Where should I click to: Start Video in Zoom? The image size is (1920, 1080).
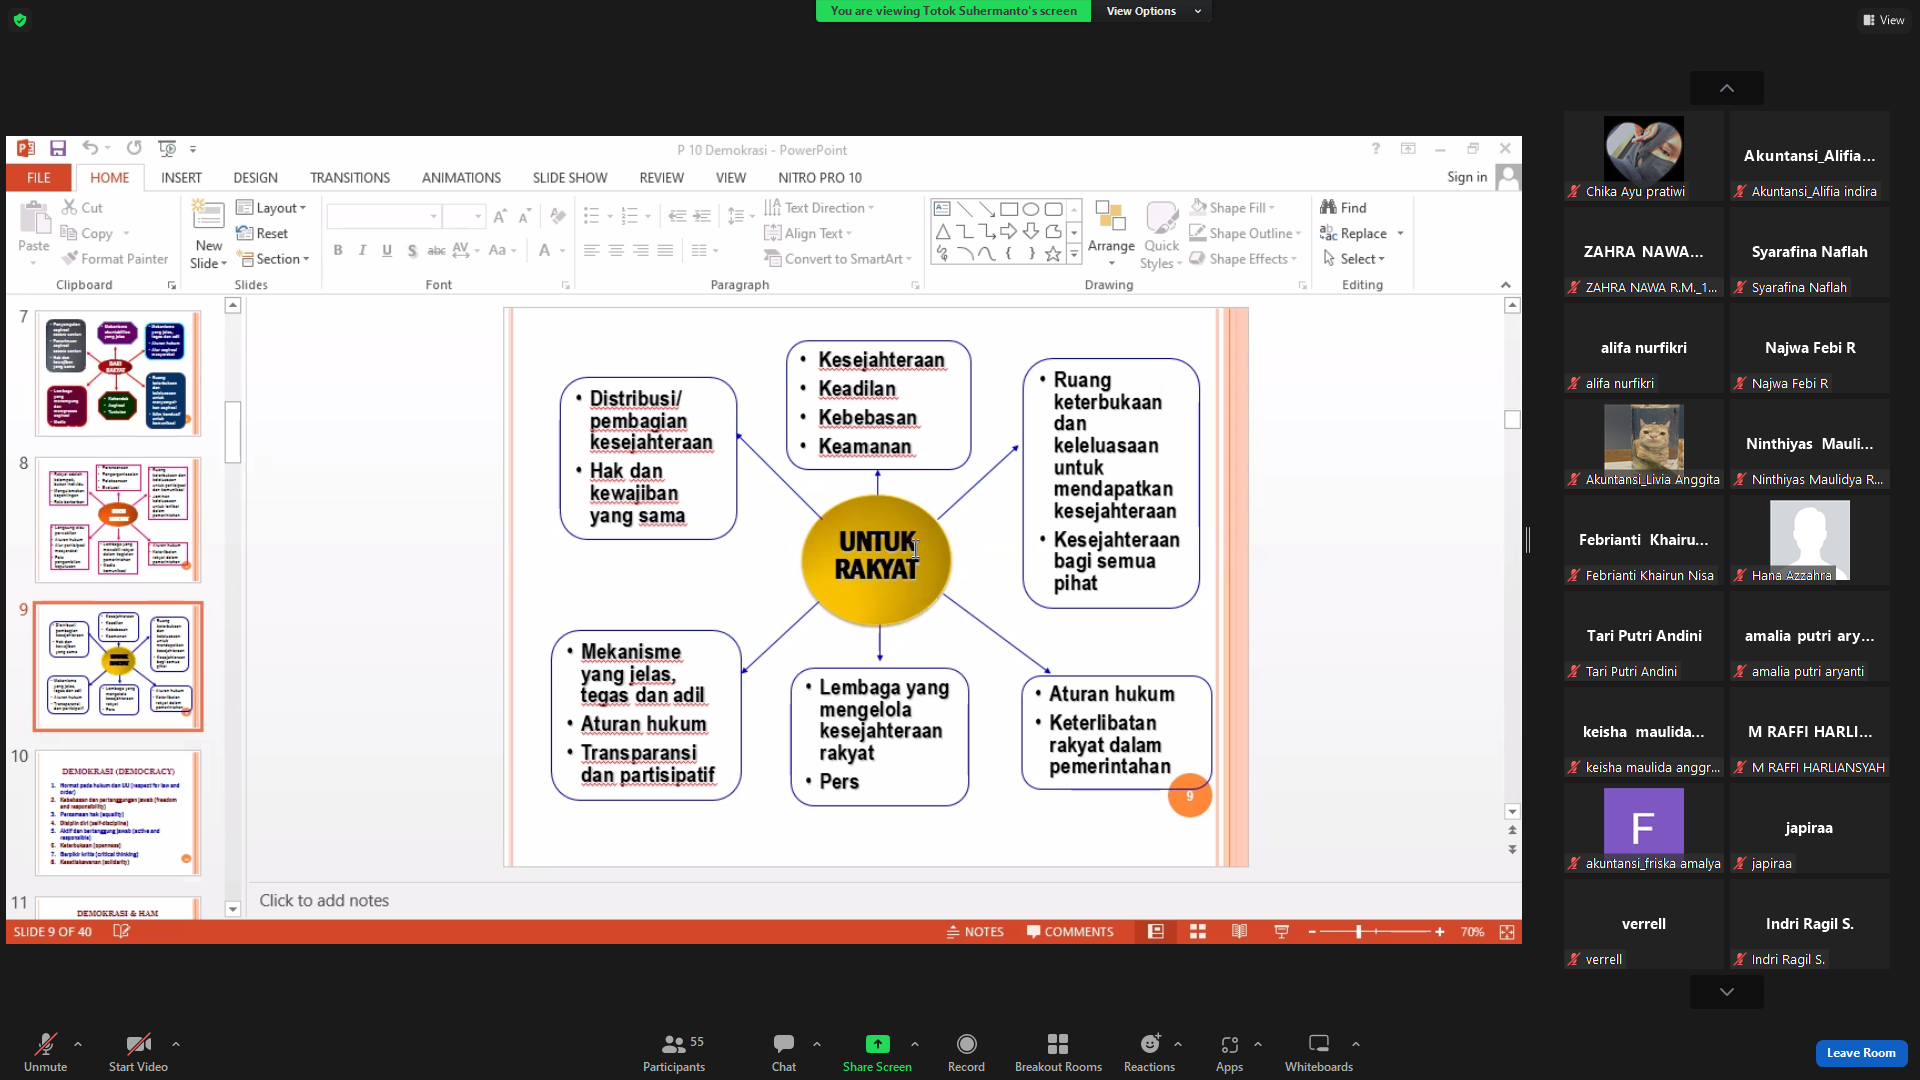(x=138, y=1053)
